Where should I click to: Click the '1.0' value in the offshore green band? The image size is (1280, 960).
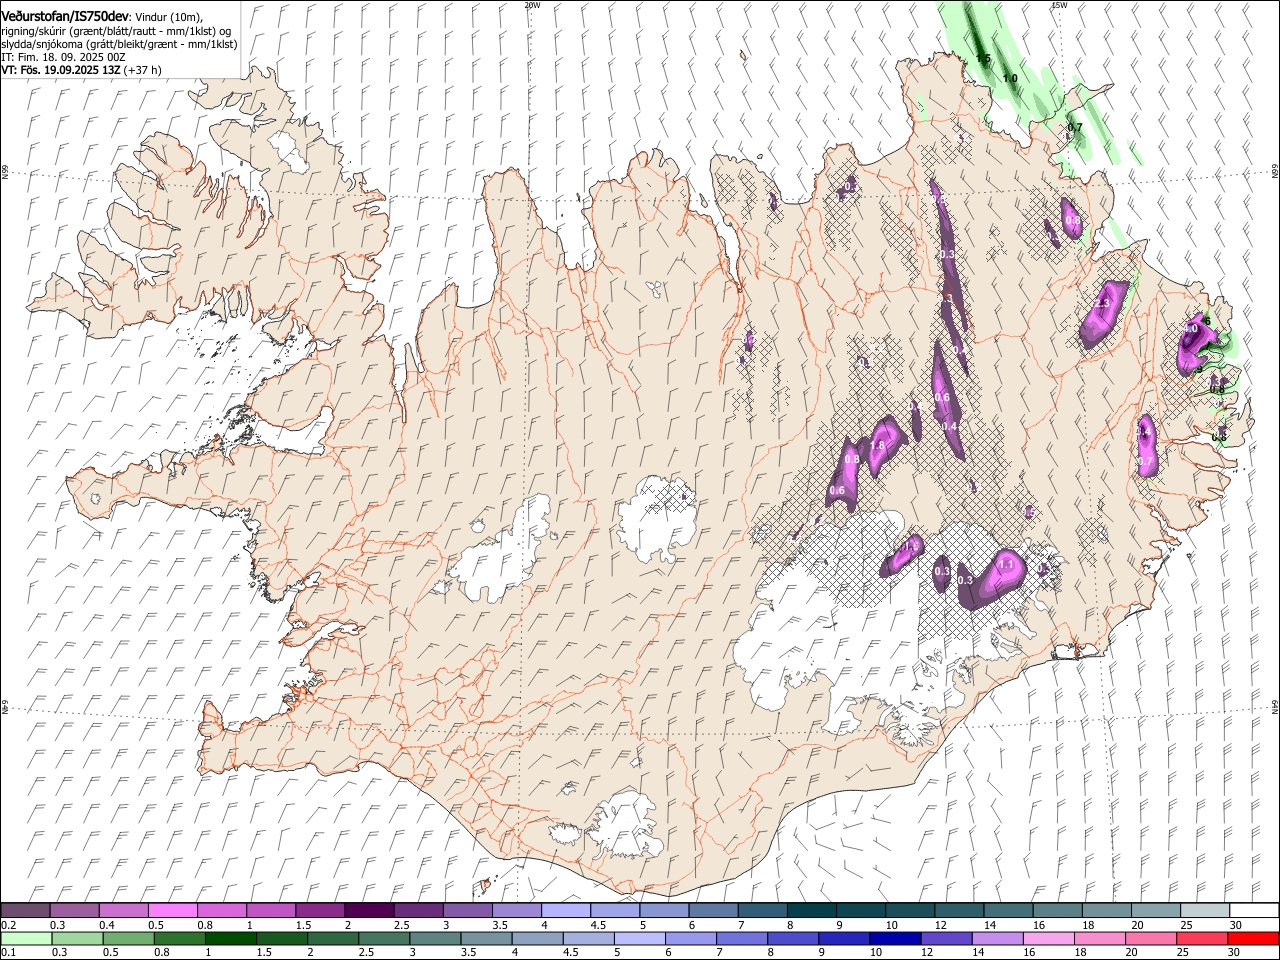click(1010, 78)
